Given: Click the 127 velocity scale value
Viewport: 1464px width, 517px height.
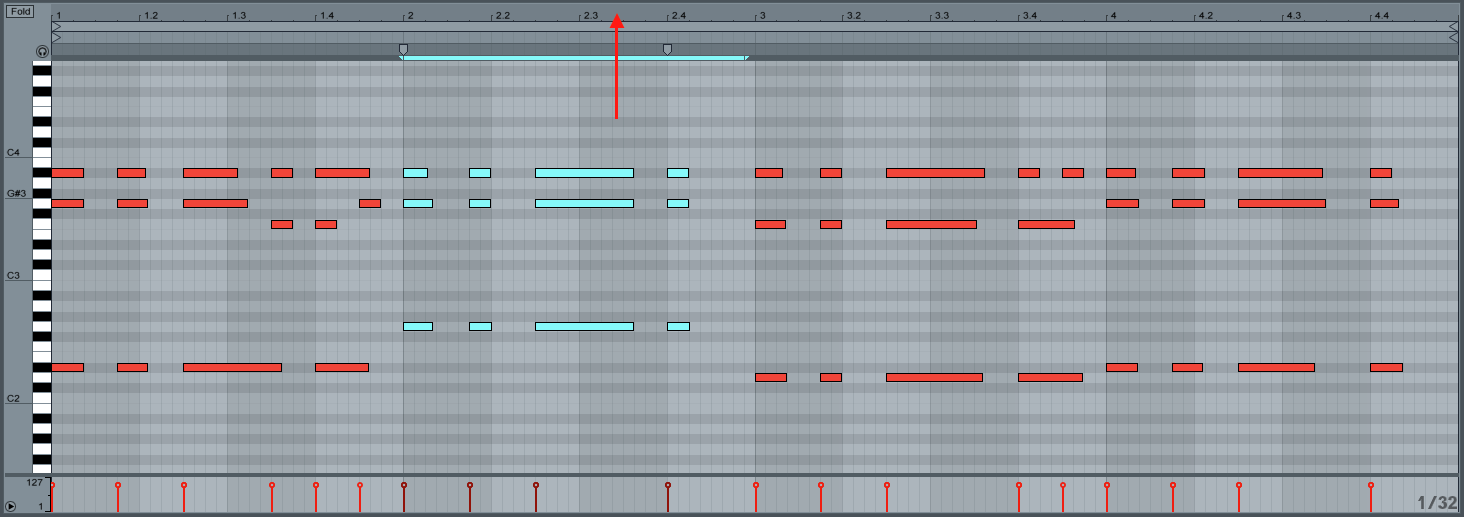Looking at the screenshot, I should (x=34, y=483).
